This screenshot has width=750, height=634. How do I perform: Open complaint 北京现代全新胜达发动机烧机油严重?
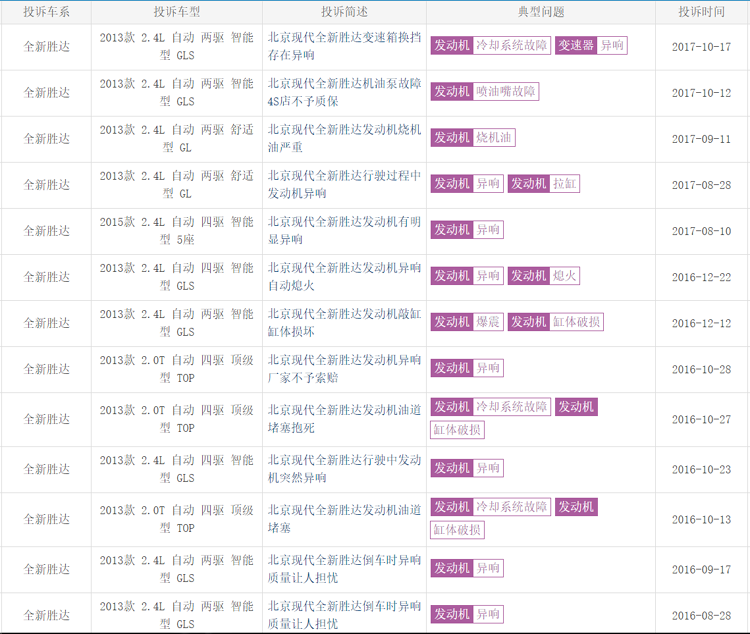(344, 138)
